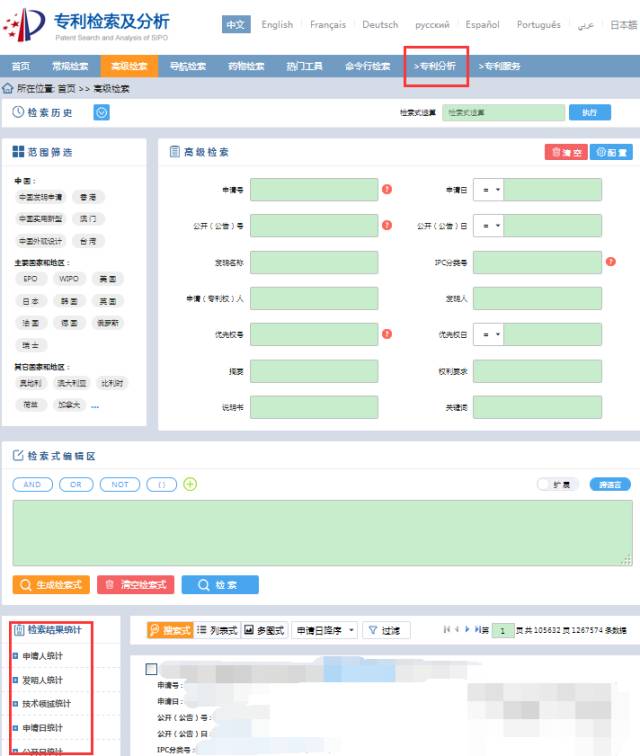
Task: Click the red 清空 button
Action: pos(566,152)
